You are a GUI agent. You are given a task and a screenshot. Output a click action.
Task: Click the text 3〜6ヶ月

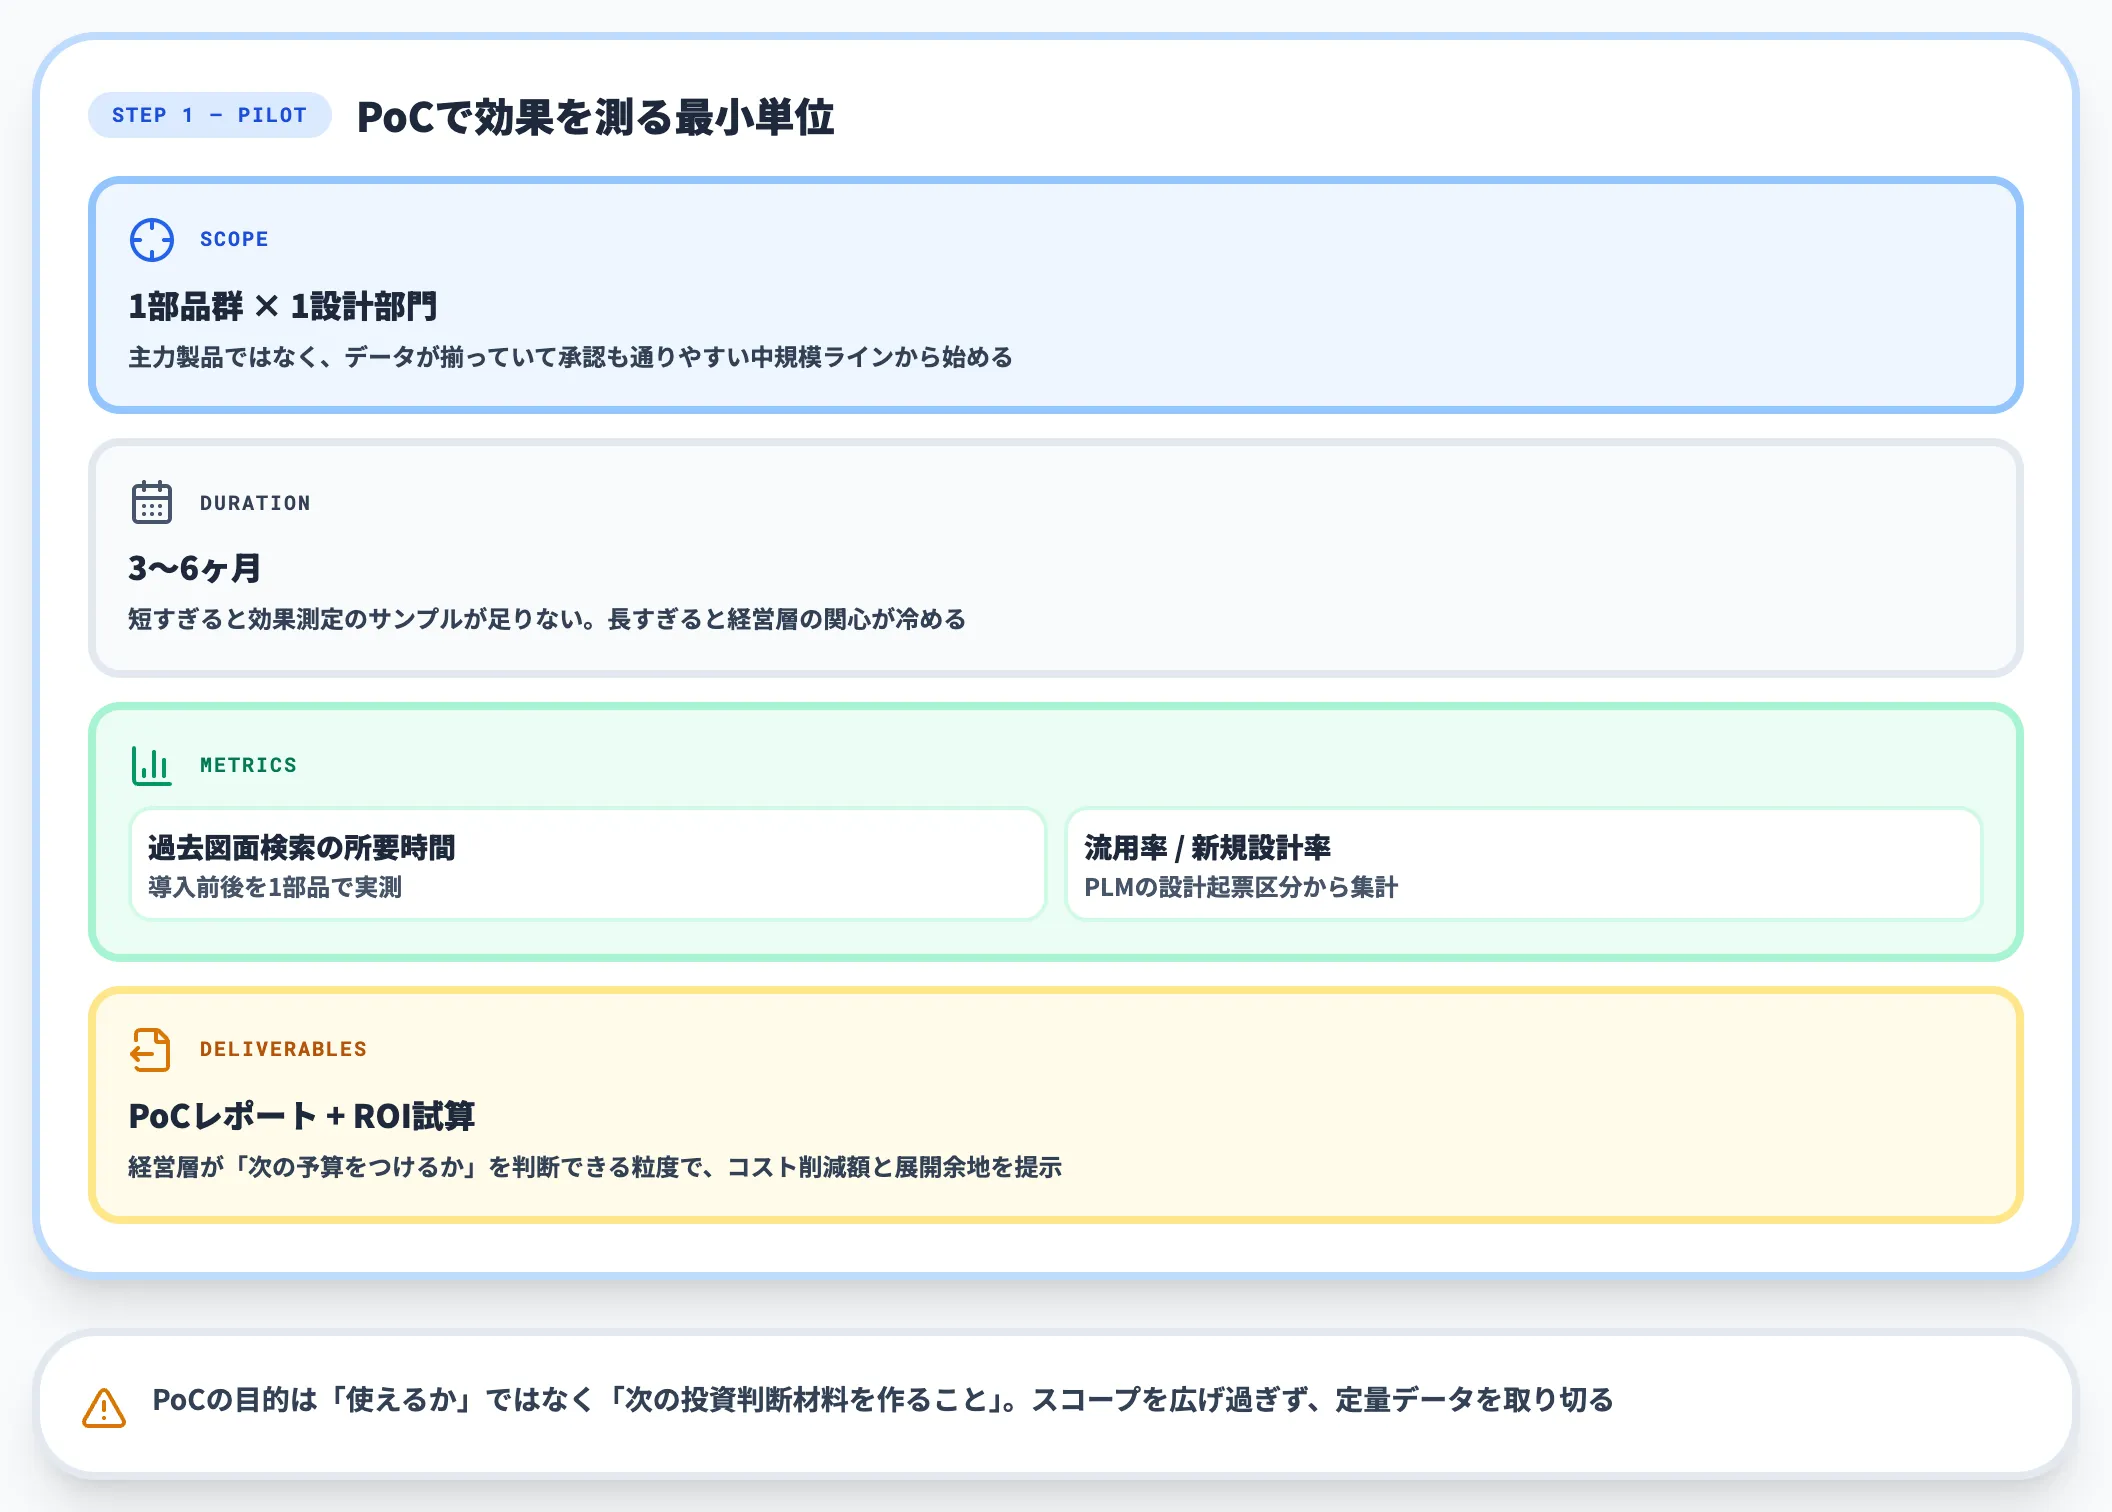(x=195, y=568)
